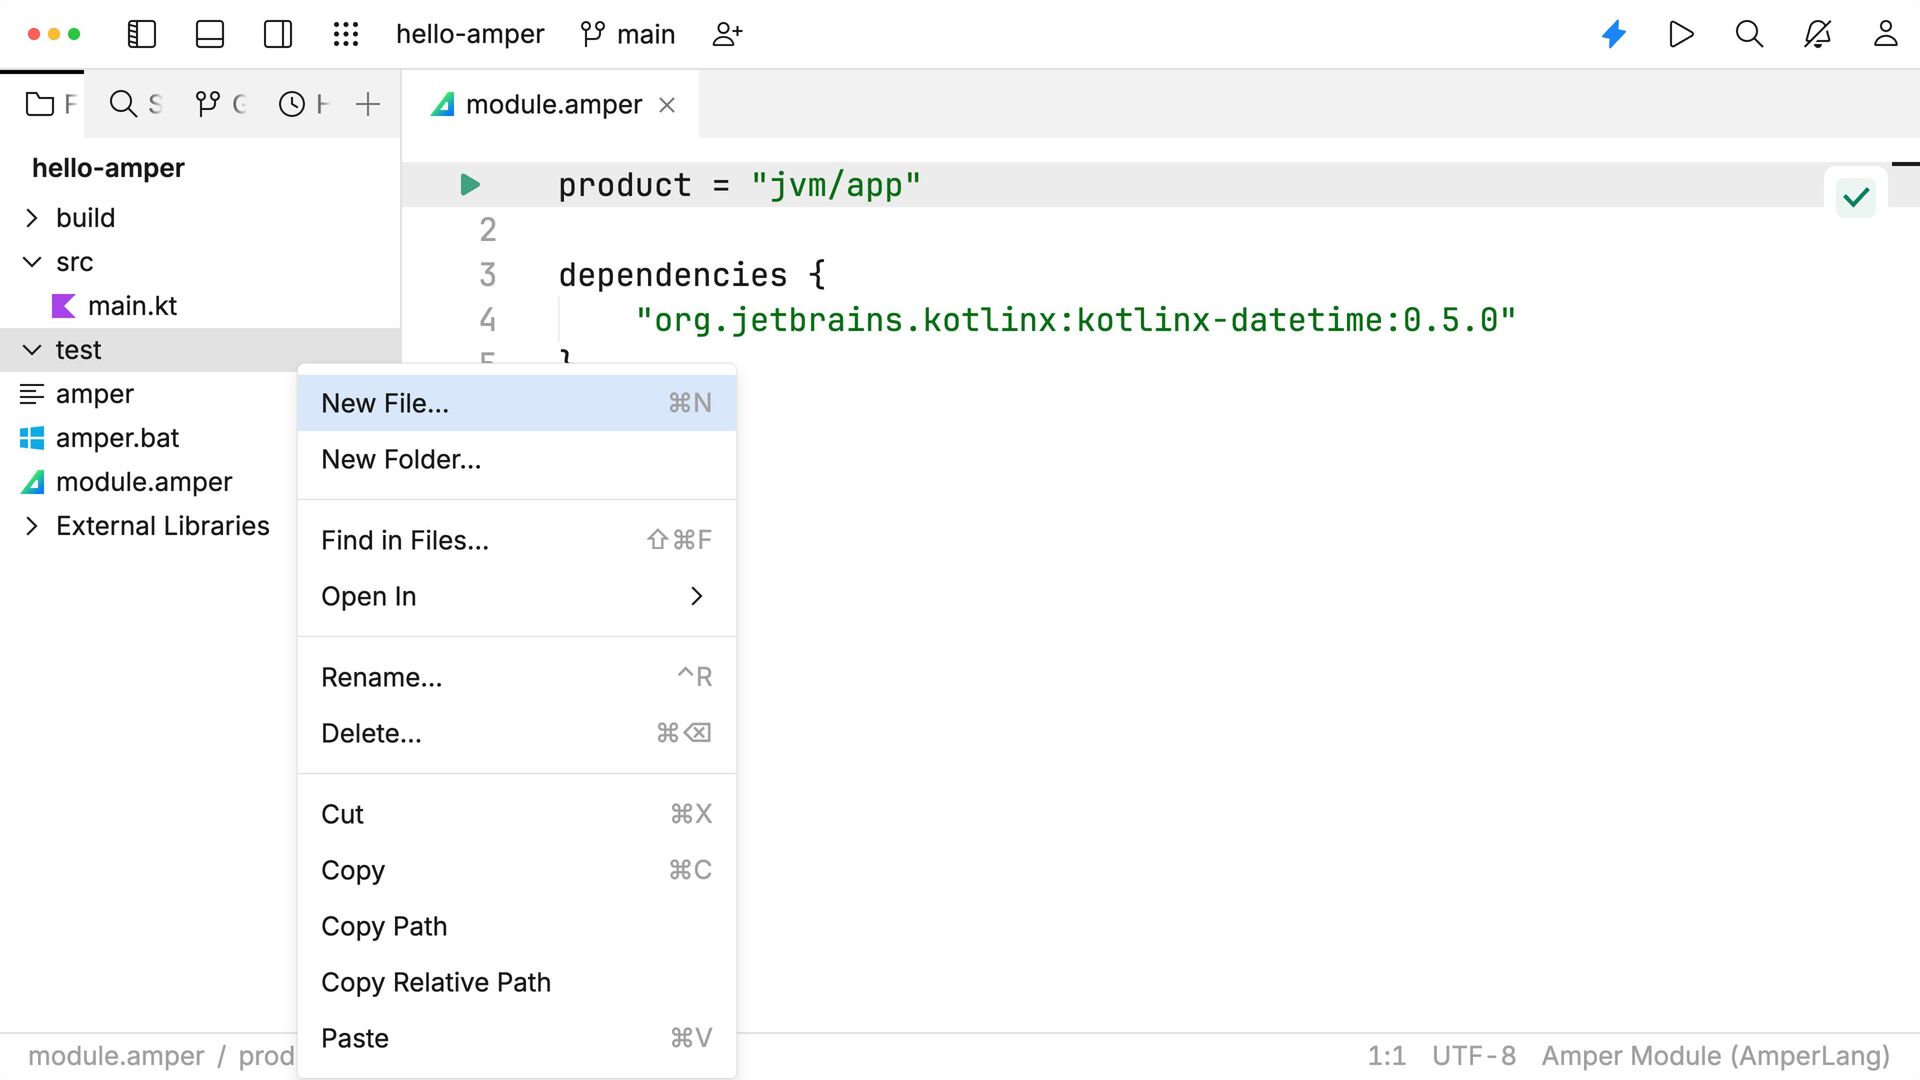Image resolution: width=1920 pixels, height=1080 pixels.
Task: Close the module.amper tab
Action: 667,105
